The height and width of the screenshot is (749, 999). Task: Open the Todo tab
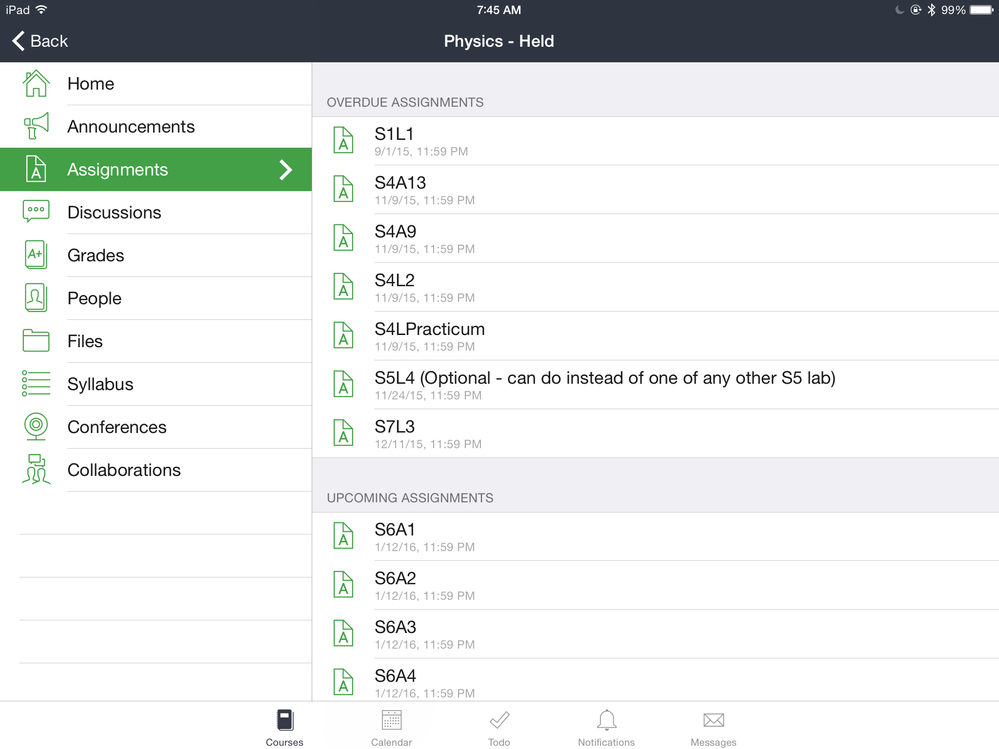(x=499, y=728)
